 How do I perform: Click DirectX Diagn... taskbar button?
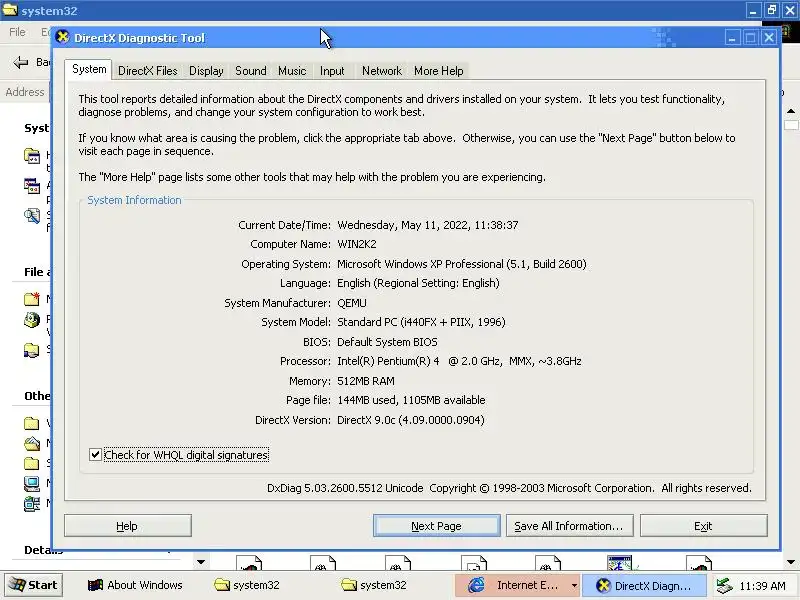644,585
